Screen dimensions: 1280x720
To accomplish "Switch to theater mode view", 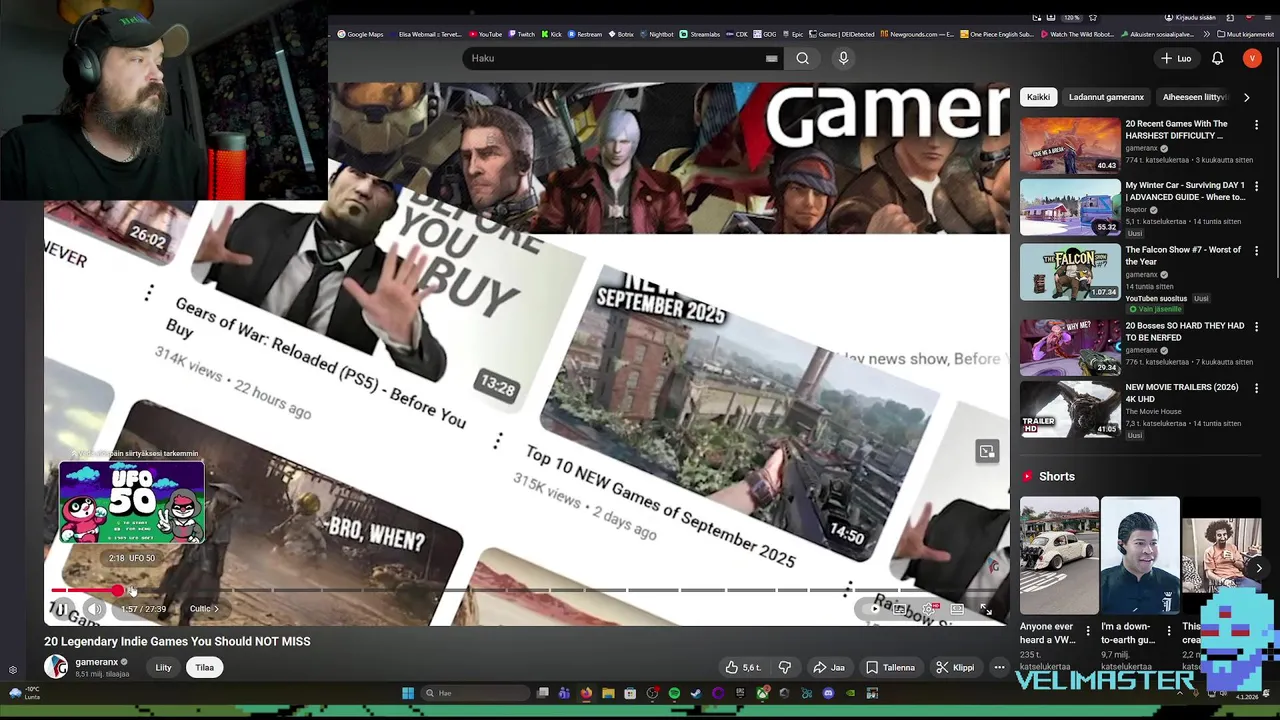I will tap(957, 608).
